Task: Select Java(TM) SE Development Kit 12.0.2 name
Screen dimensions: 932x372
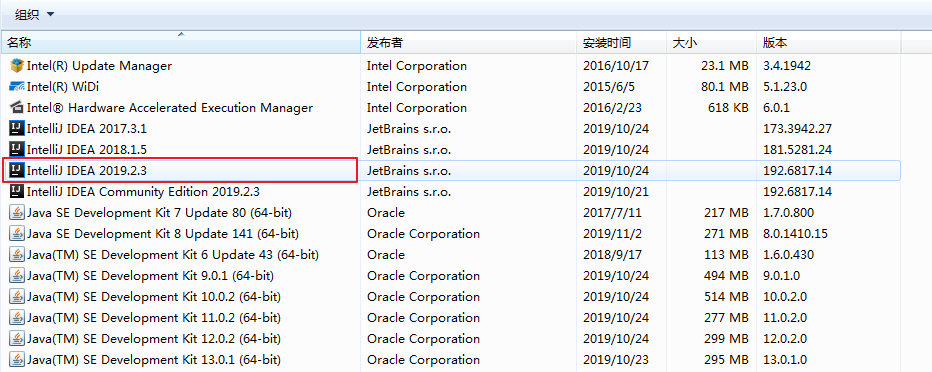Action: coord(154,339)
